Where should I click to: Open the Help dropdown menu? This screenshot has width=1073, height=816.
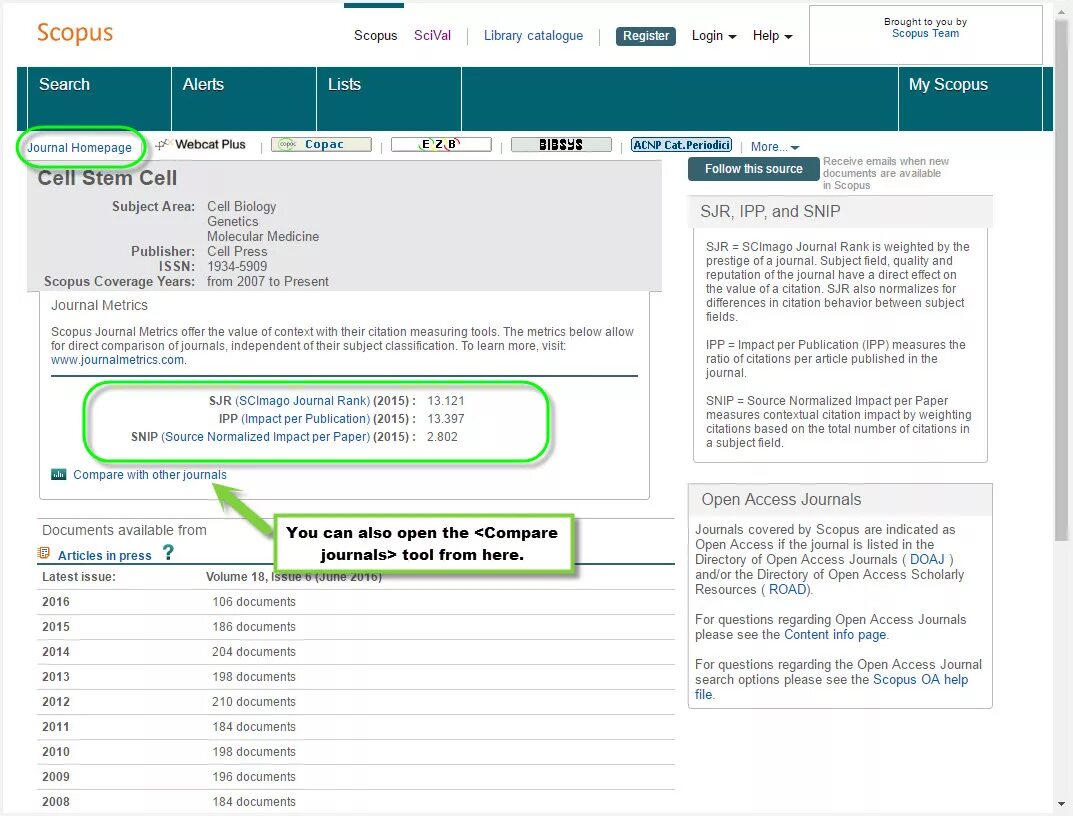(x=773, y=36)
